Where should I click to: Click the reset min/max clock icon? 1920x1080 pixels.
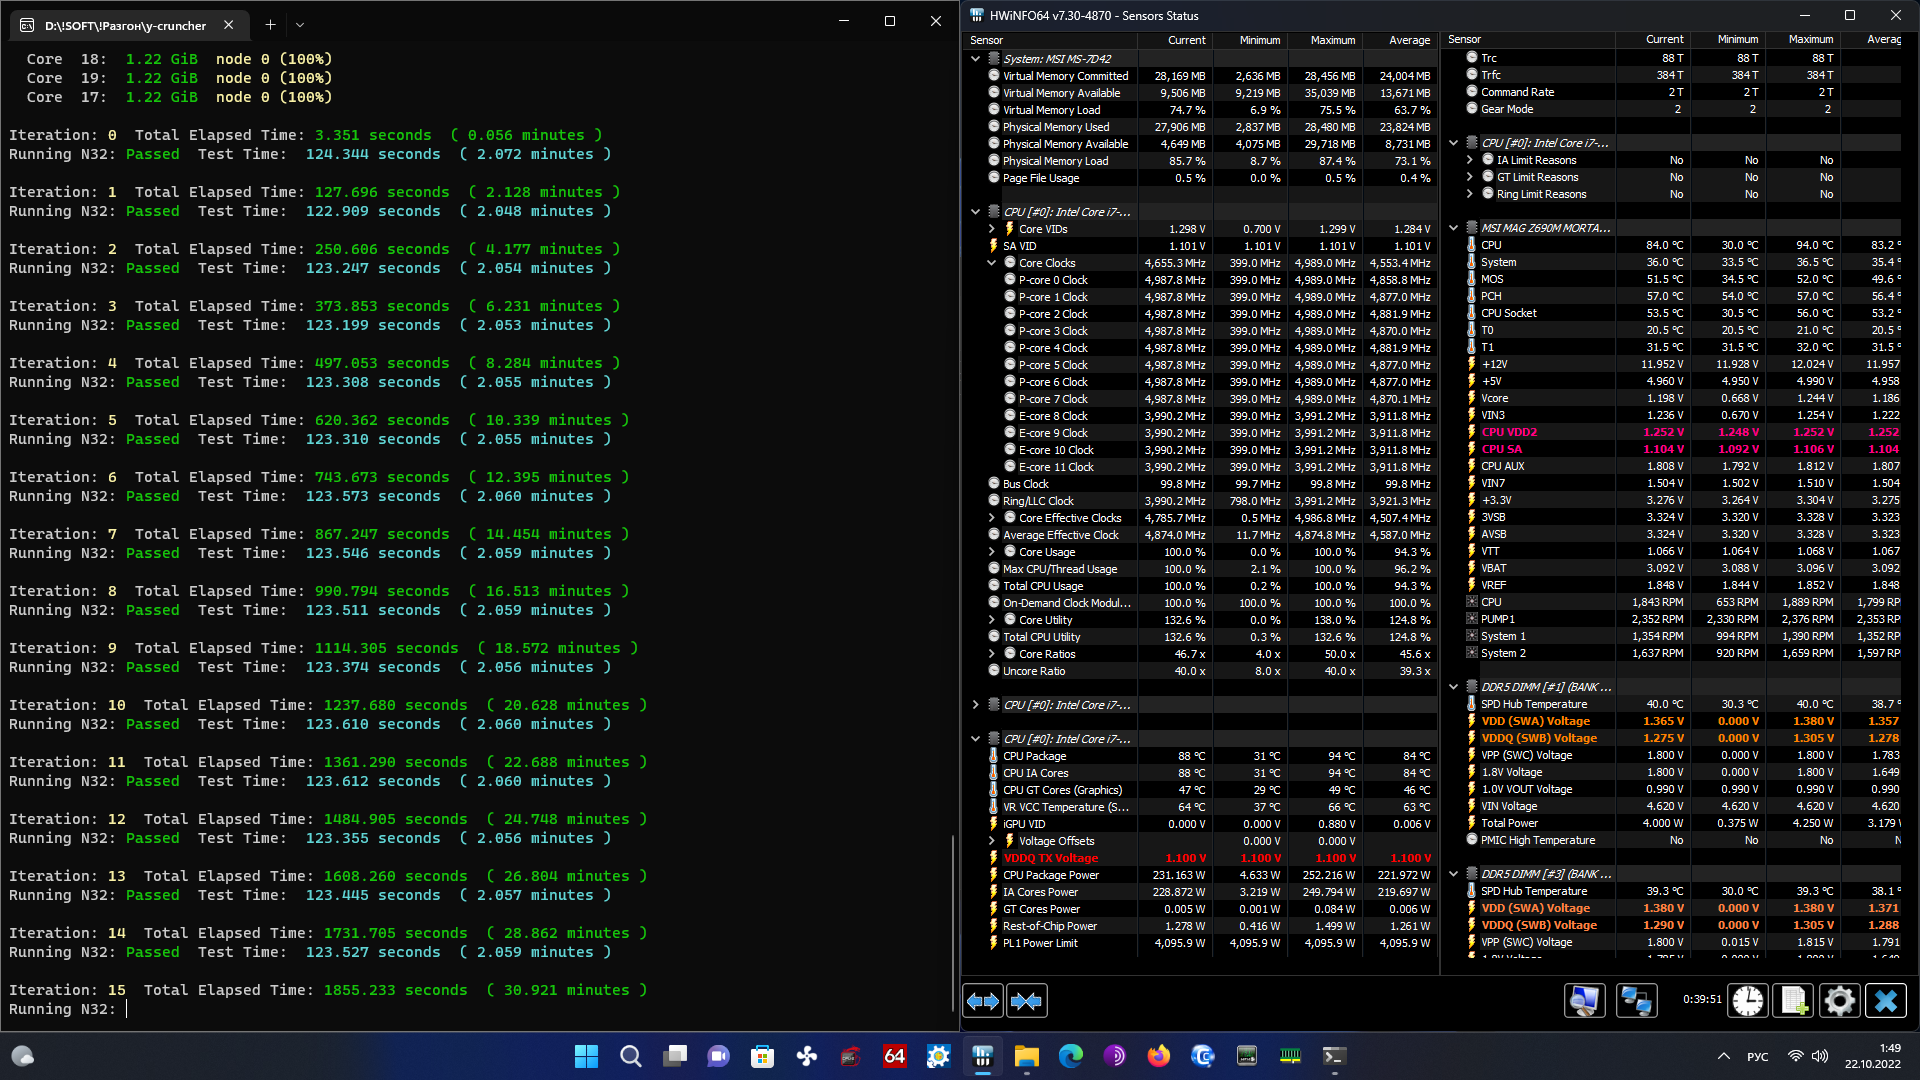pos(1748,1001)
